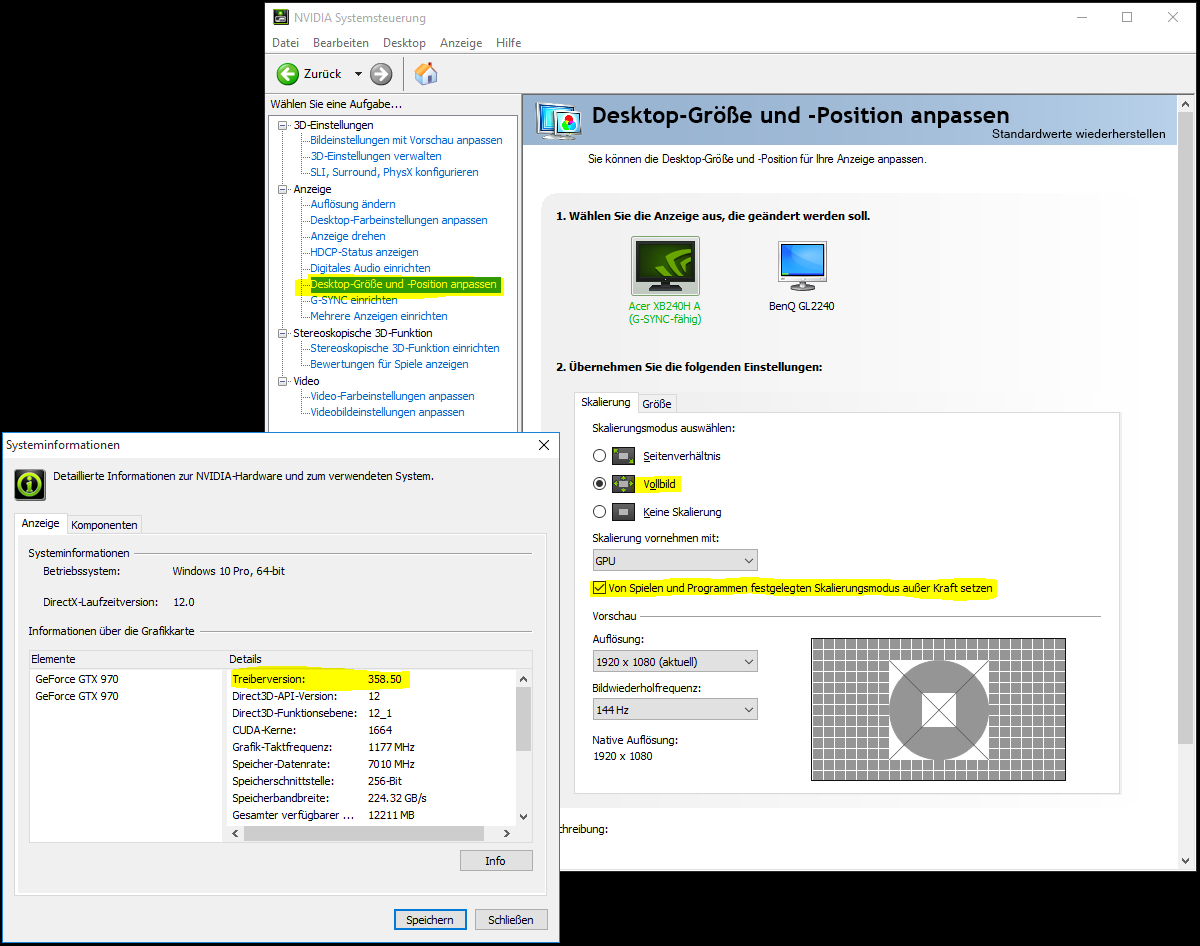1200x946 pixels.
Task: Open the Bildwiederholfrequenz 144 Hz dropdown
Action: 675,710
